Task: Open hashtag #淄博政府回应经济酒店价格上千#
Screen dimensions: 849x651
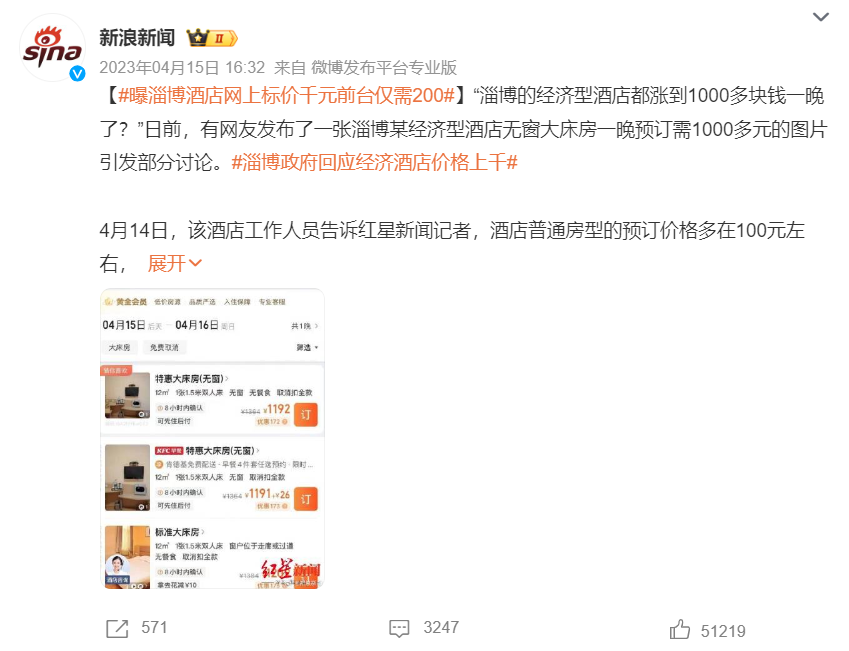Action: (375, 162)
